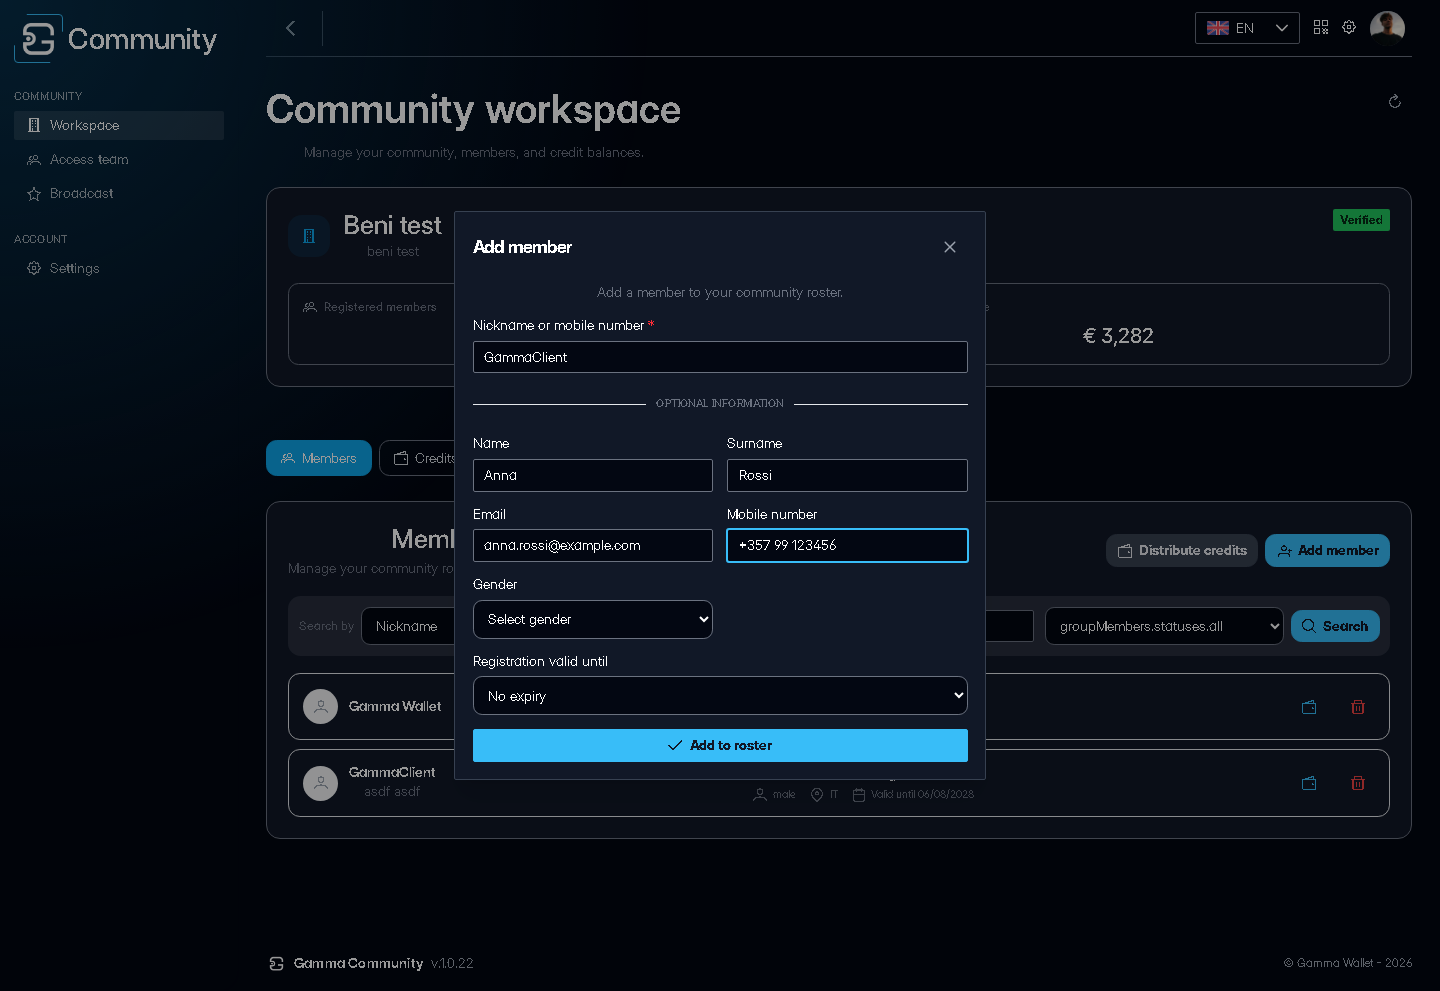The height and width of the screenshot is (991, 1440).
Task: Click the Distribute credits button
Action: (x=1182, y=550)
